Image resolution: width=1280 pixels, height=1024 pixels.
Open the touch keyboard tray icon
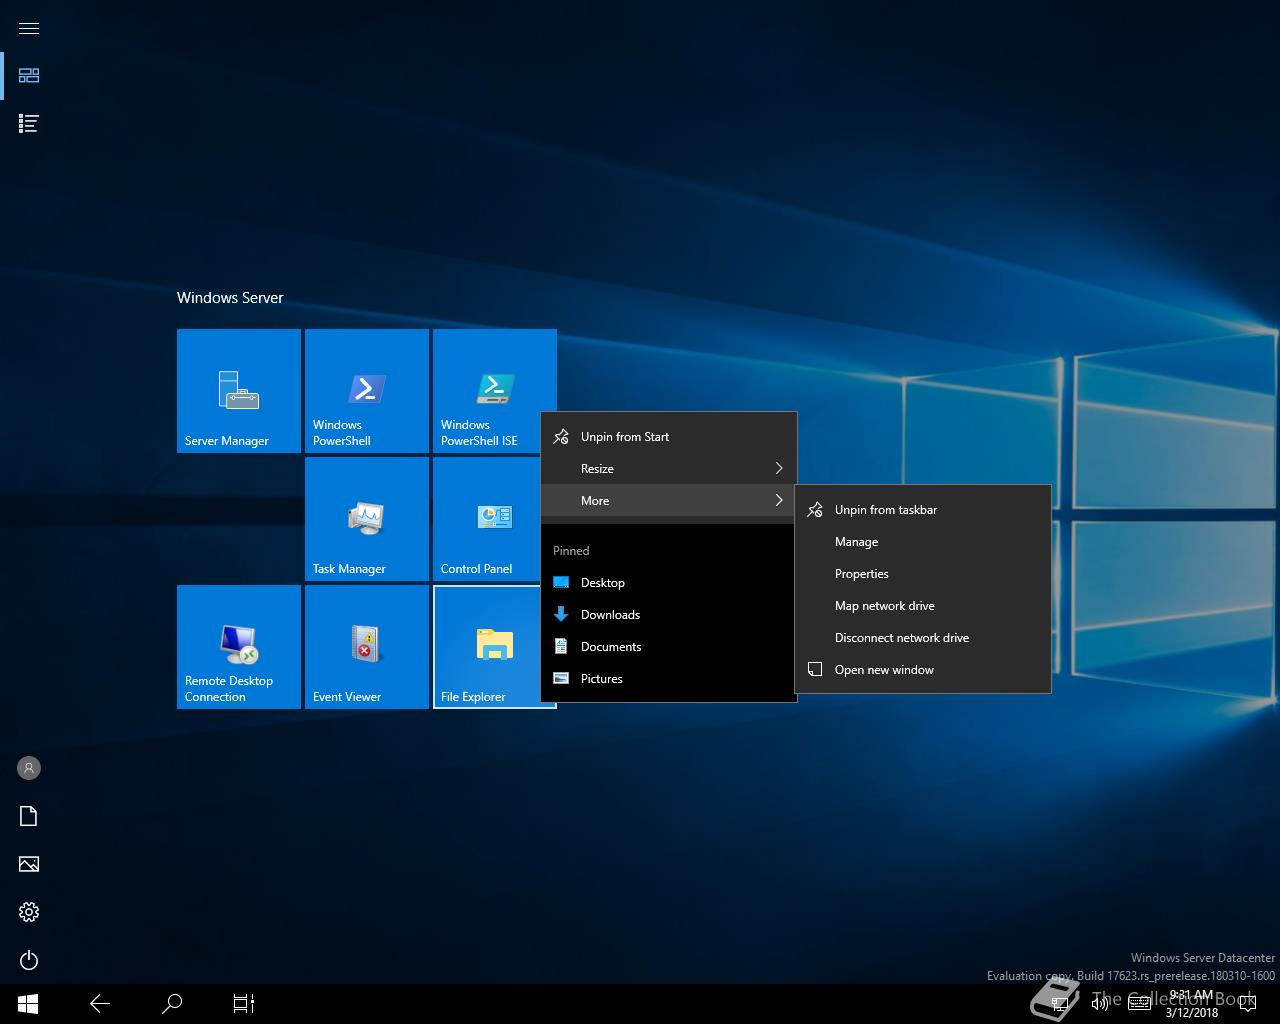click(1140, 1004)
